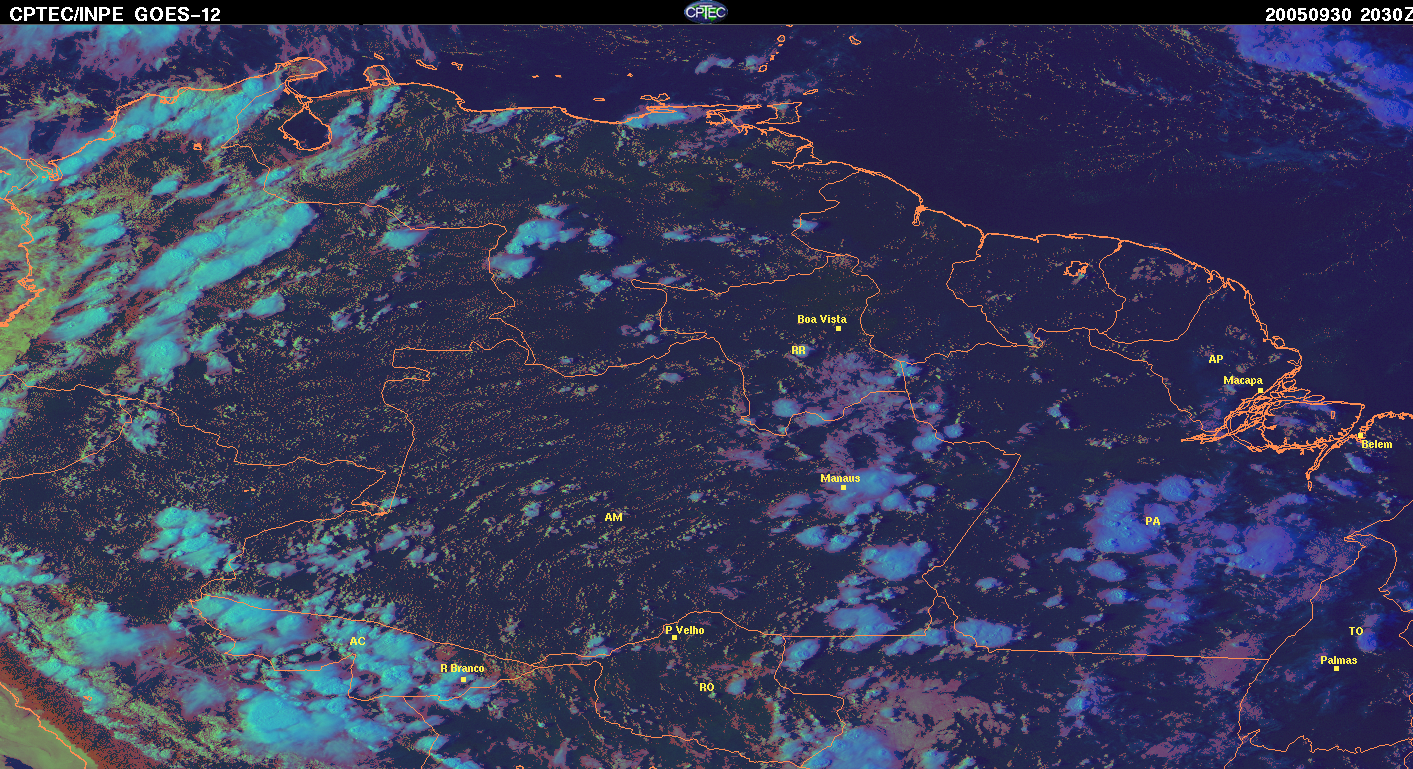Click the yellow marker below Palmas label
1413x769 pixels.
pos(1336,668)
